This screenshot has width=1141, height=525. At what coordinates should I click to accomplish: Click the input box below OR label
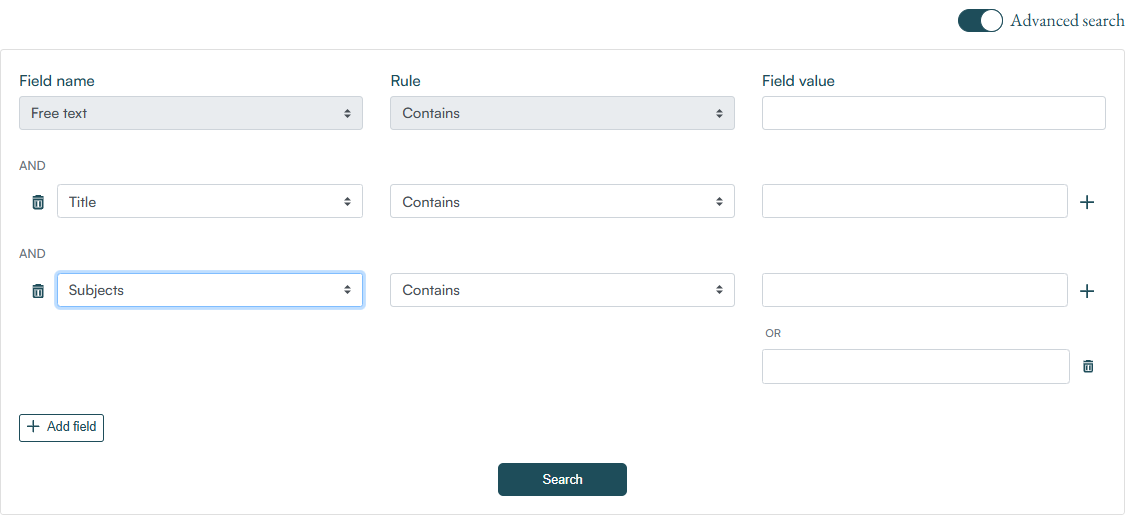pos(914,366)
